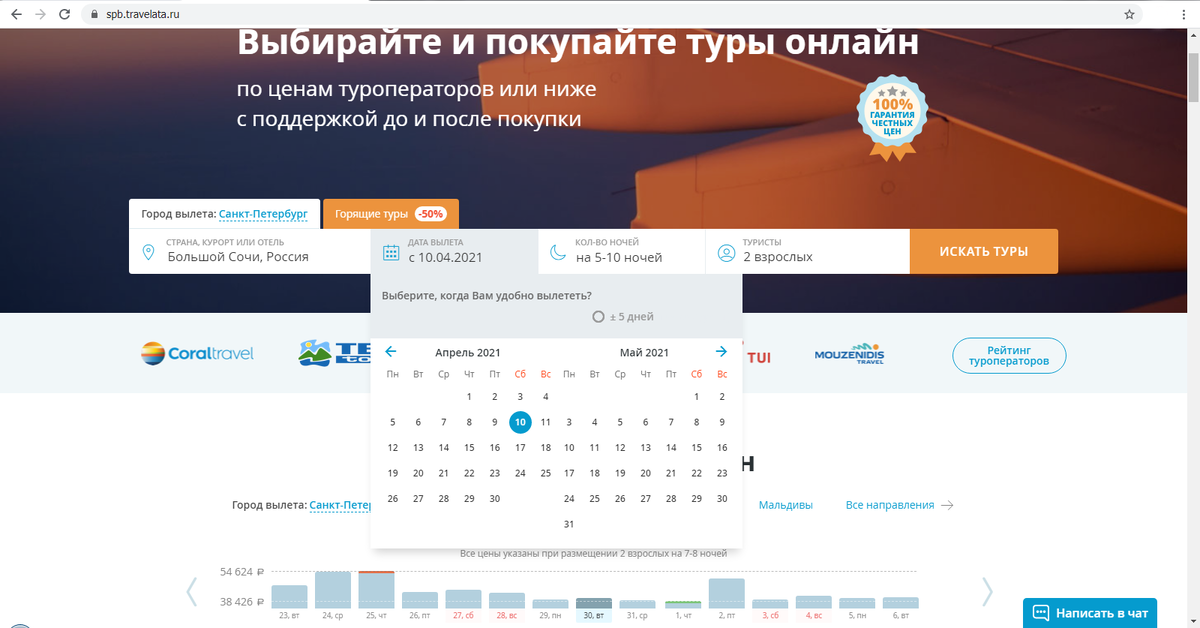The image size is (1200, 628).
Task: Click the 100% honest price guarantee badge
Action: coord(892,117)
